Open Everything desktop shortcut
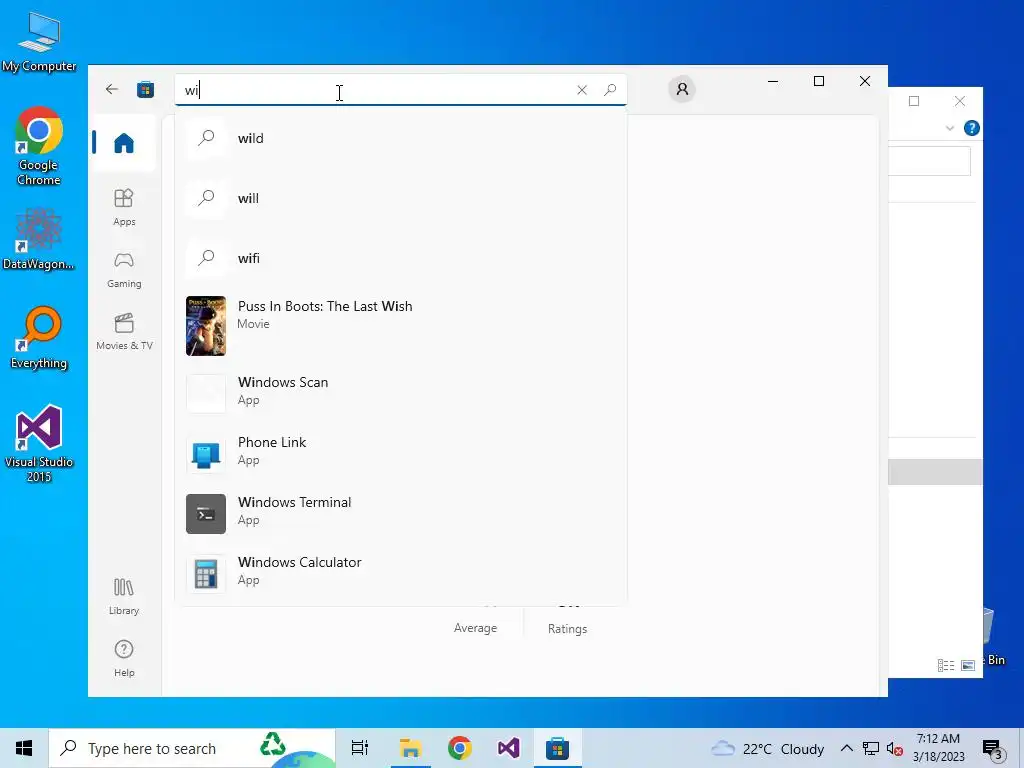The image size is (1024, 768). (x=39, y=338)
